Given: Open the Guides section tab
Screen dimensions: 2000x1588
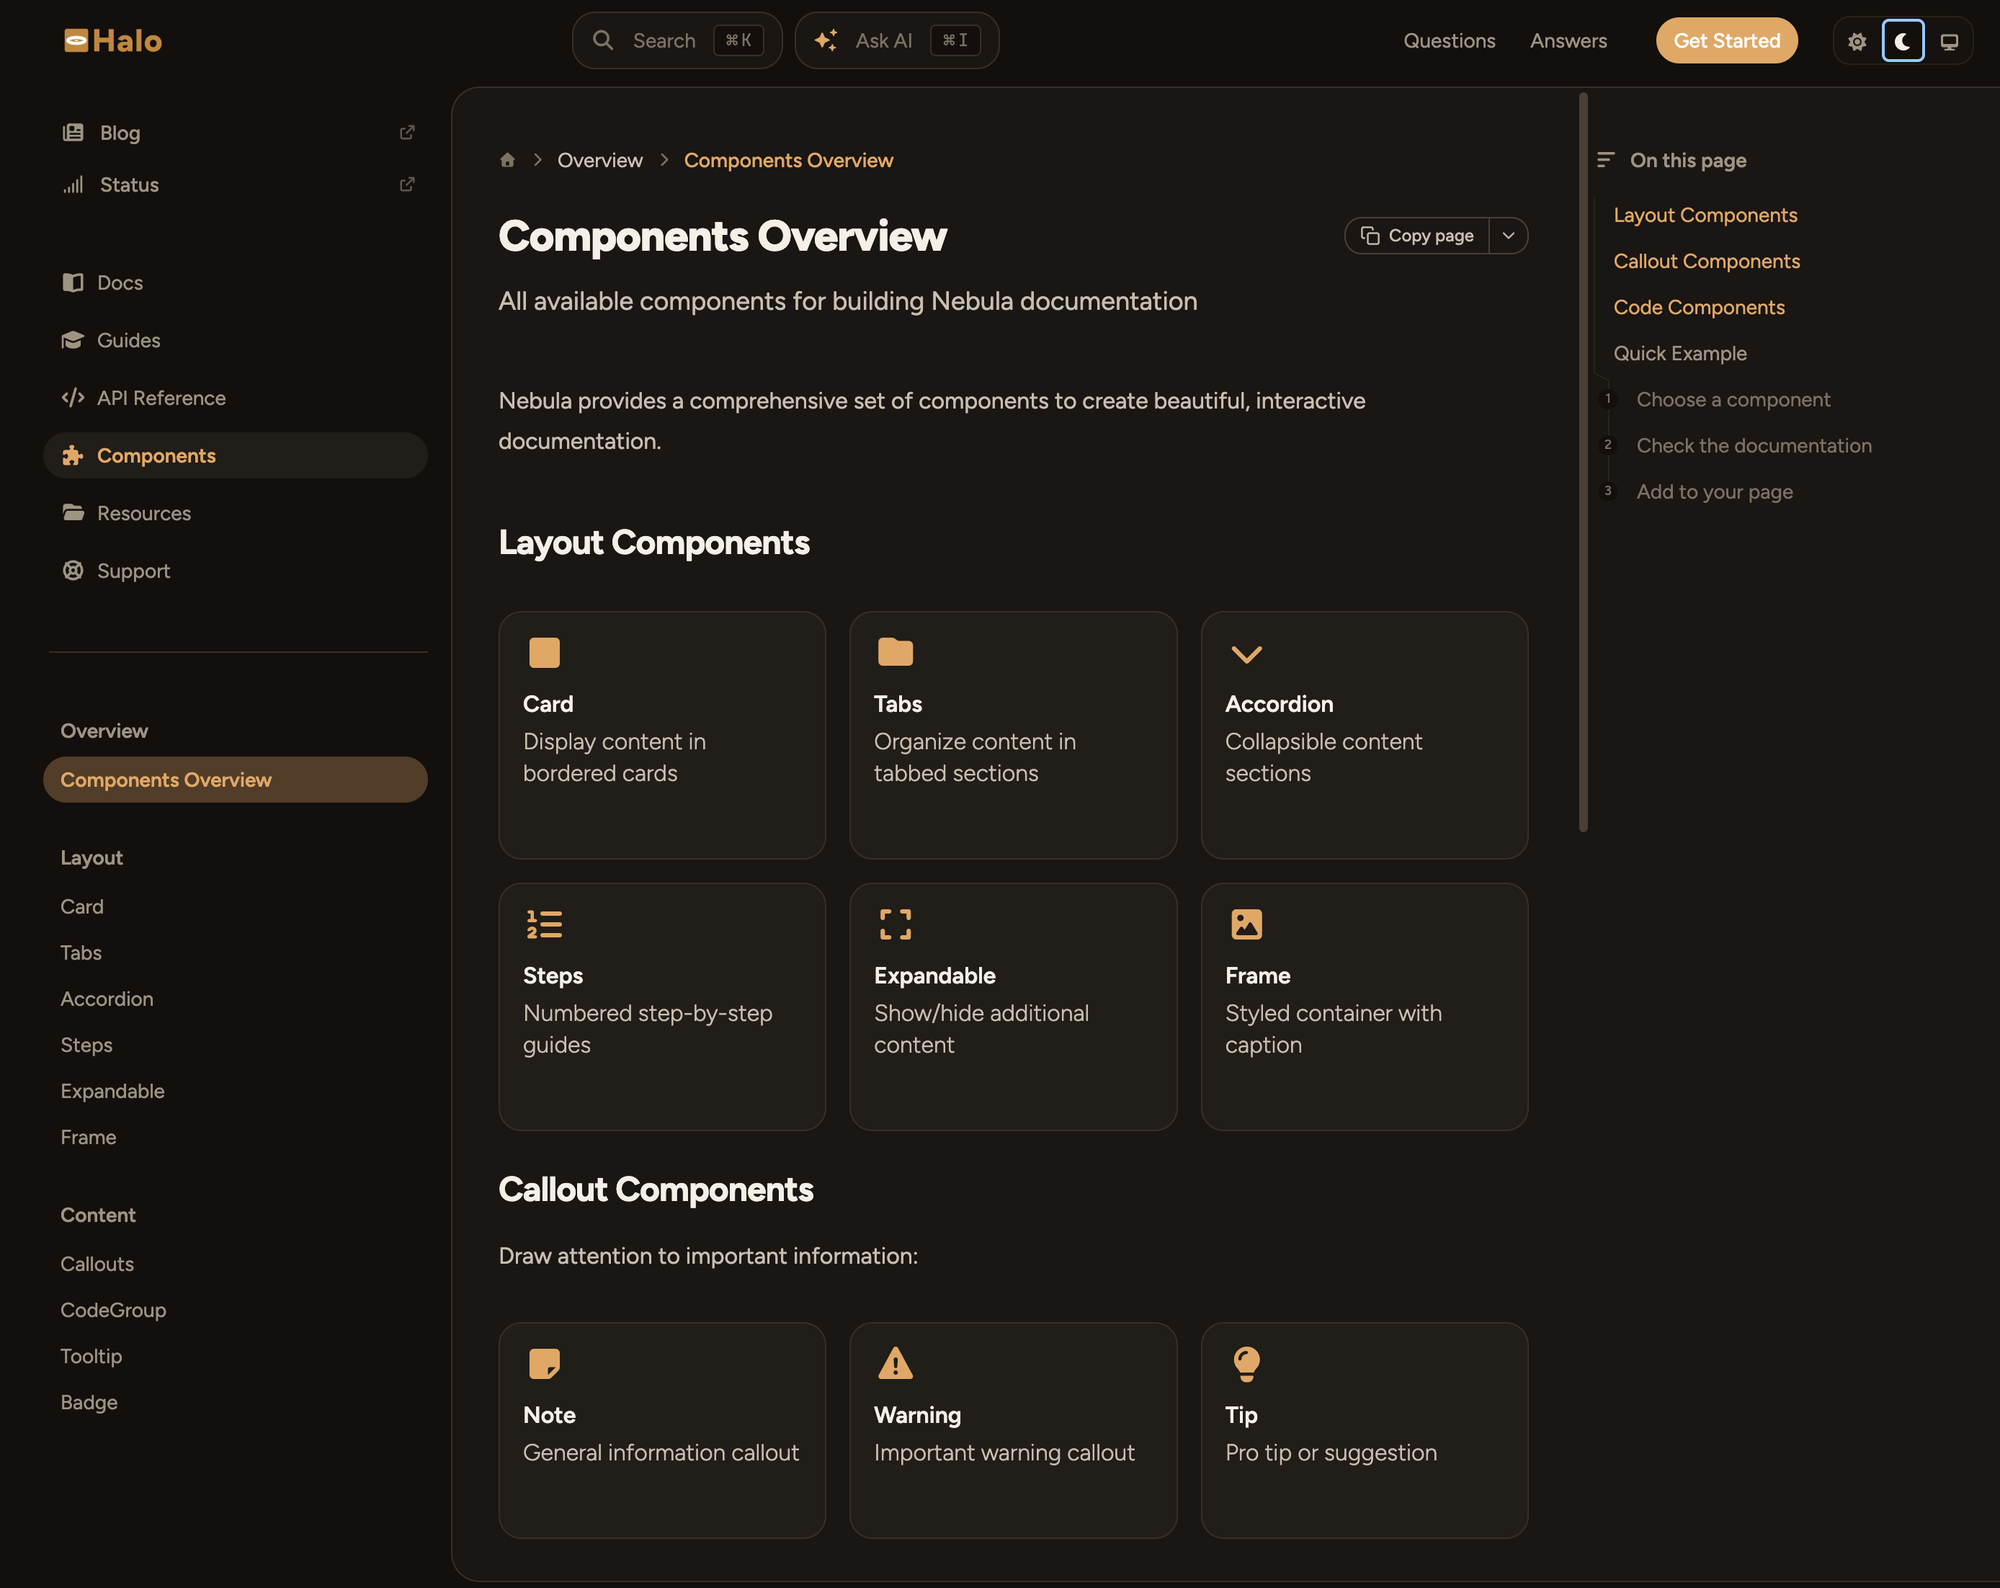Looking at the screenshot, I should pos(236,340).
